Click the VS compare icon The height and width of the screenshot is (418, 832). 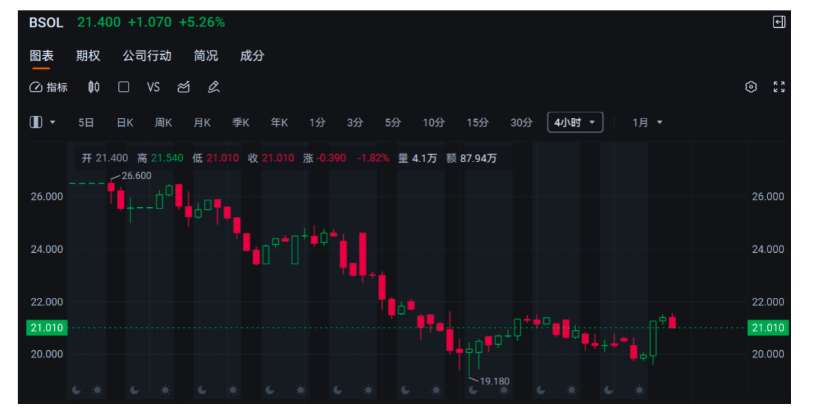click(x=153, y=87)
